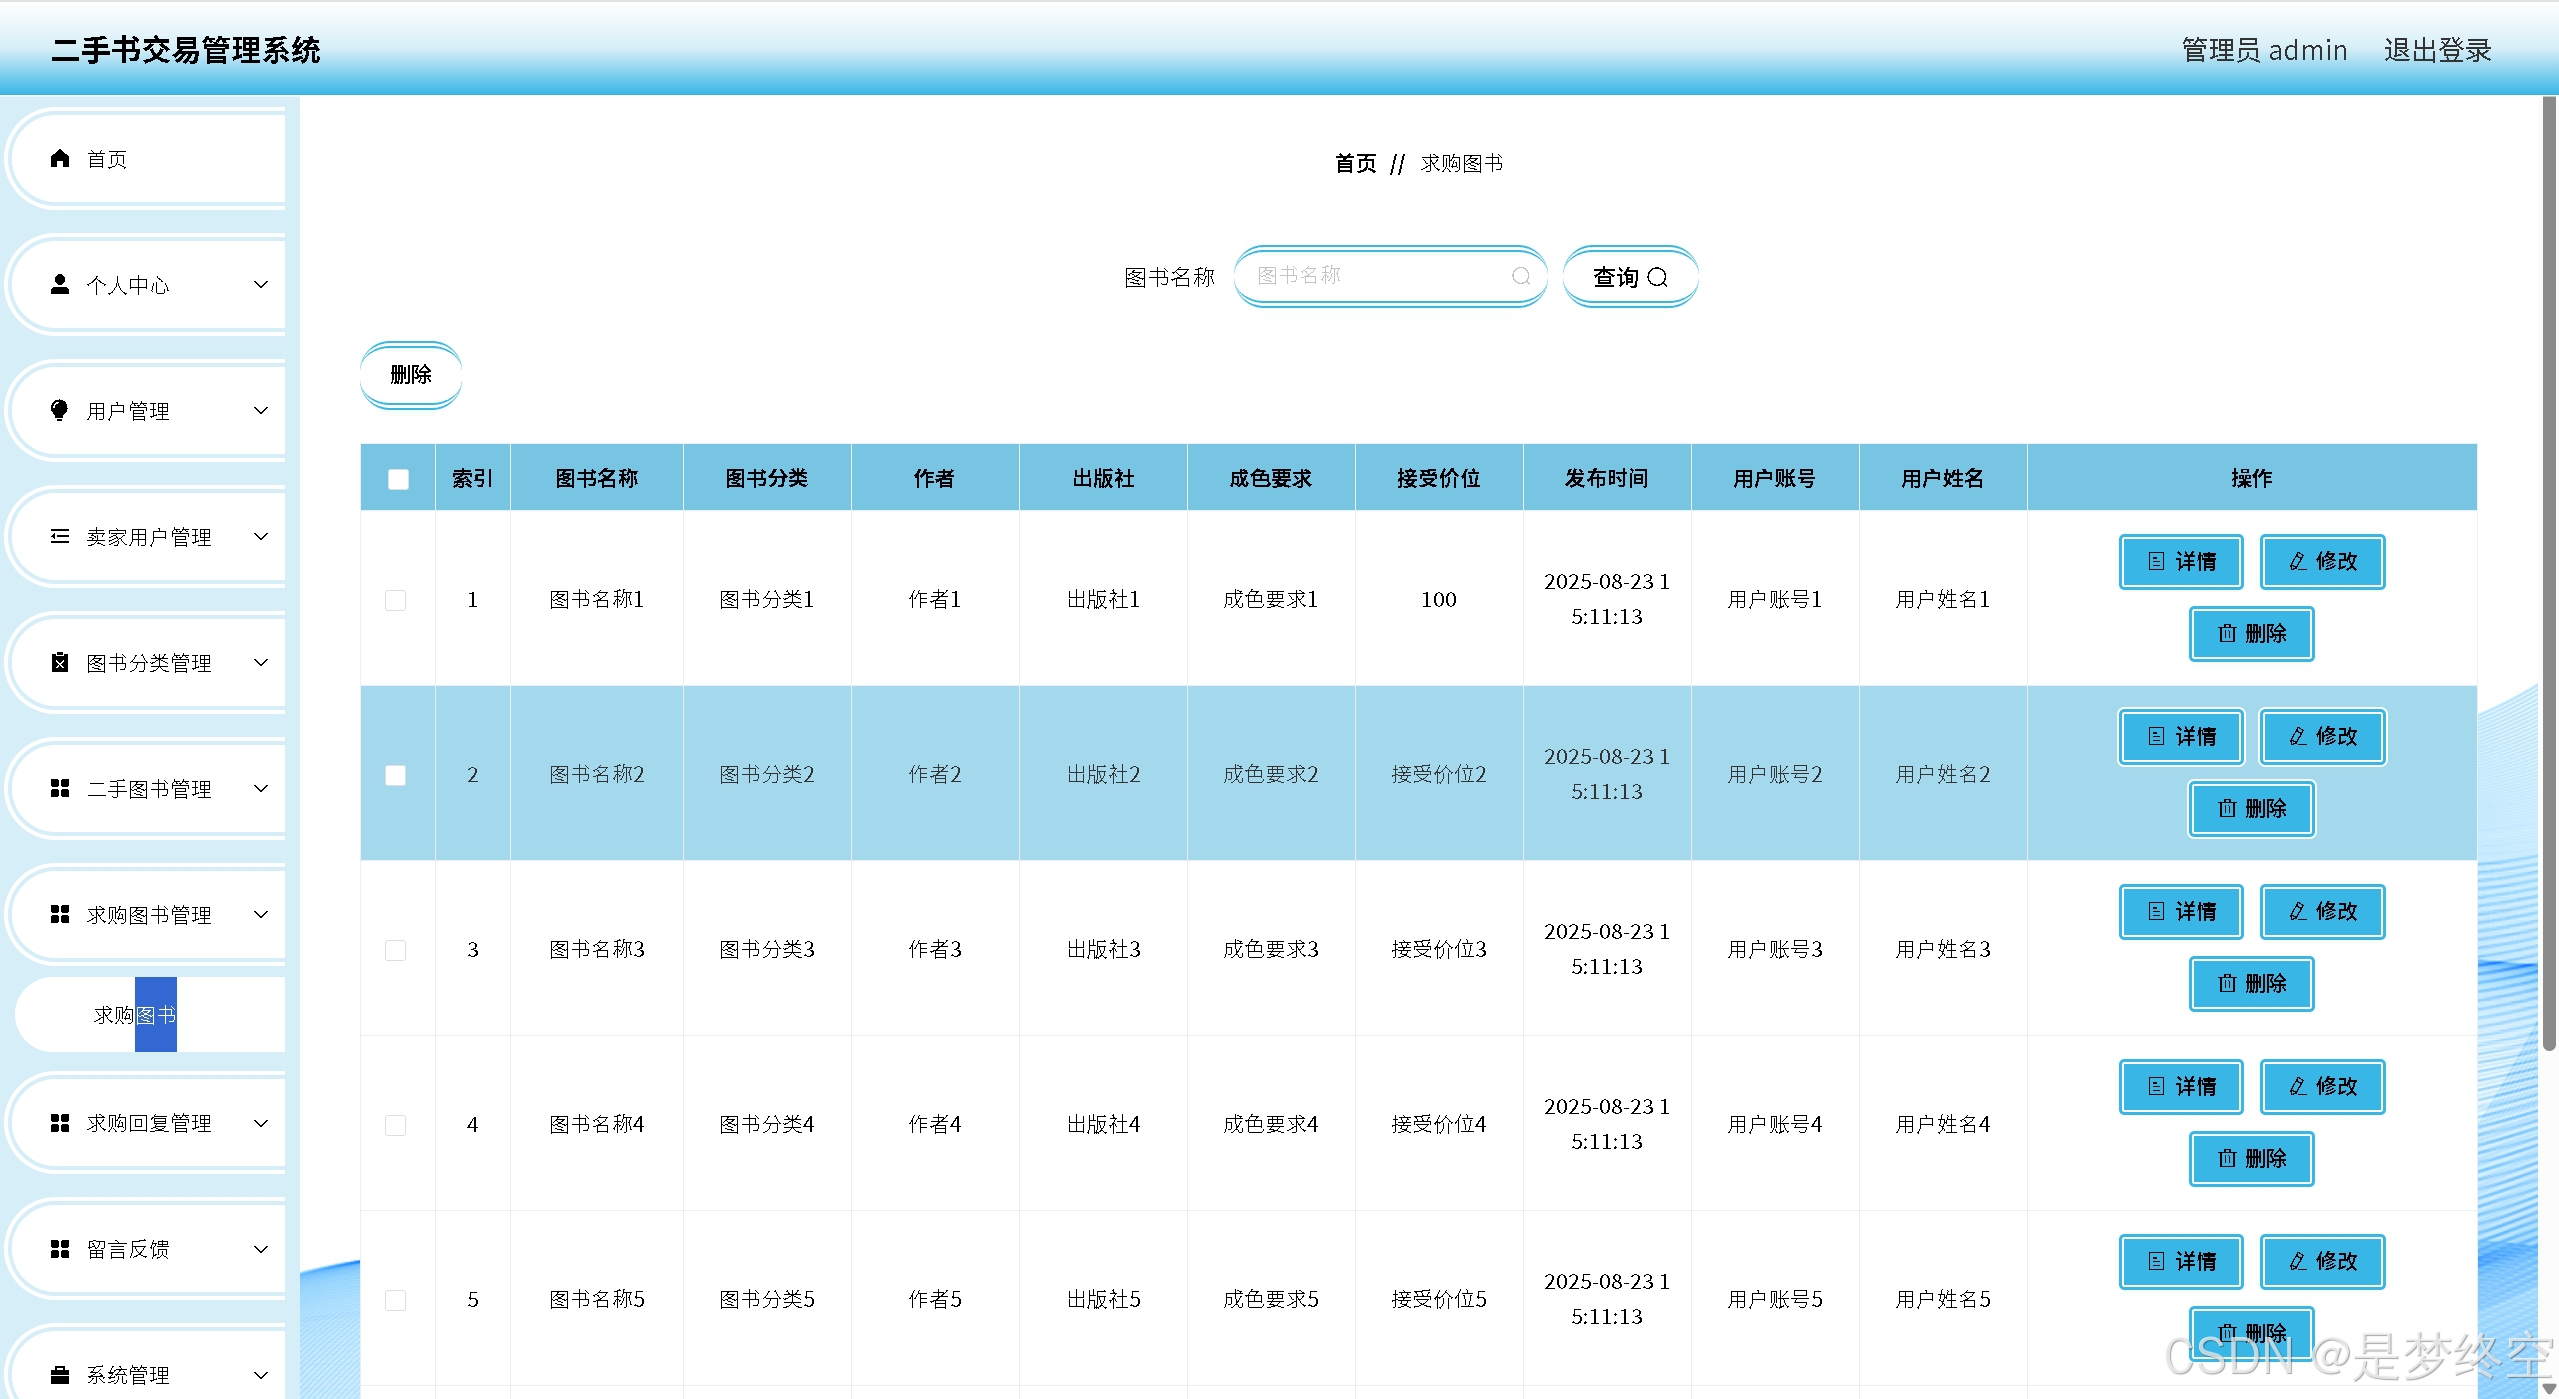
Task: Click 退出登录 link in header
Action: point(2437,50)
